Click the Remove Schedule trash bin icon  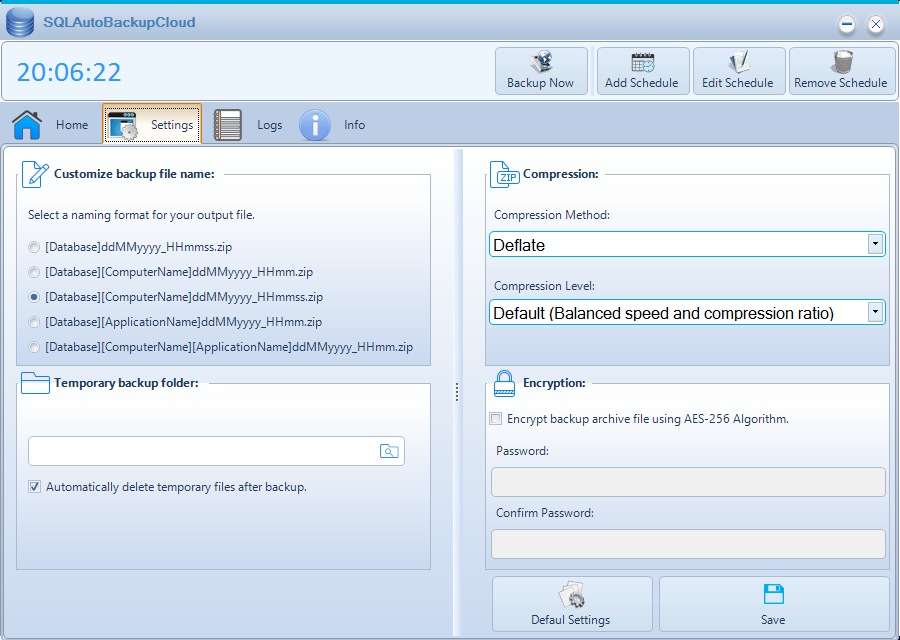pos(842,62)
